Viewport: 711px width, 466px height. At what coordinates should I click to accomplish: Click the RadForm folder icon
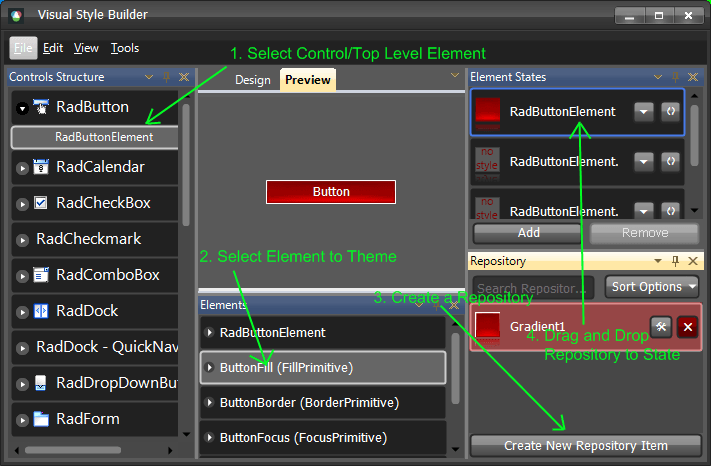[41, 419]
